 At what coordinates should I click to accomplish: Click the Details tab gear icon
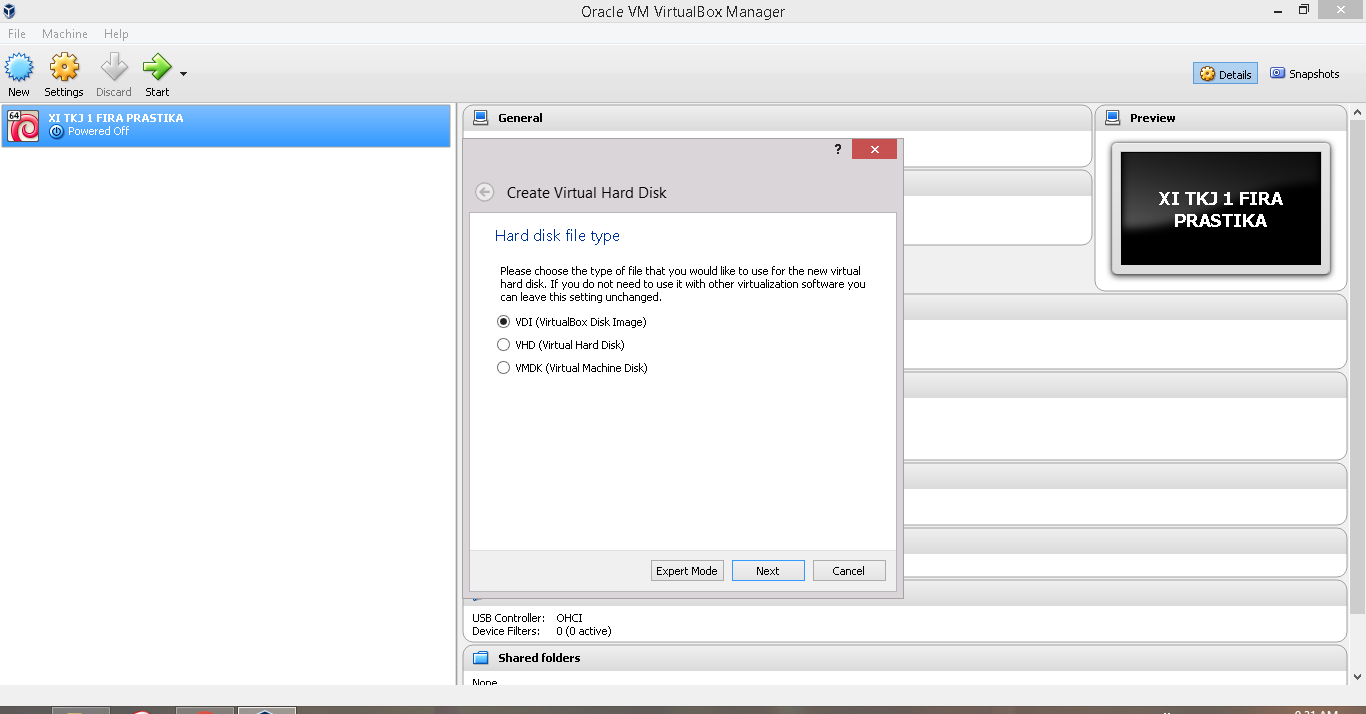(x=1207, y=74)
